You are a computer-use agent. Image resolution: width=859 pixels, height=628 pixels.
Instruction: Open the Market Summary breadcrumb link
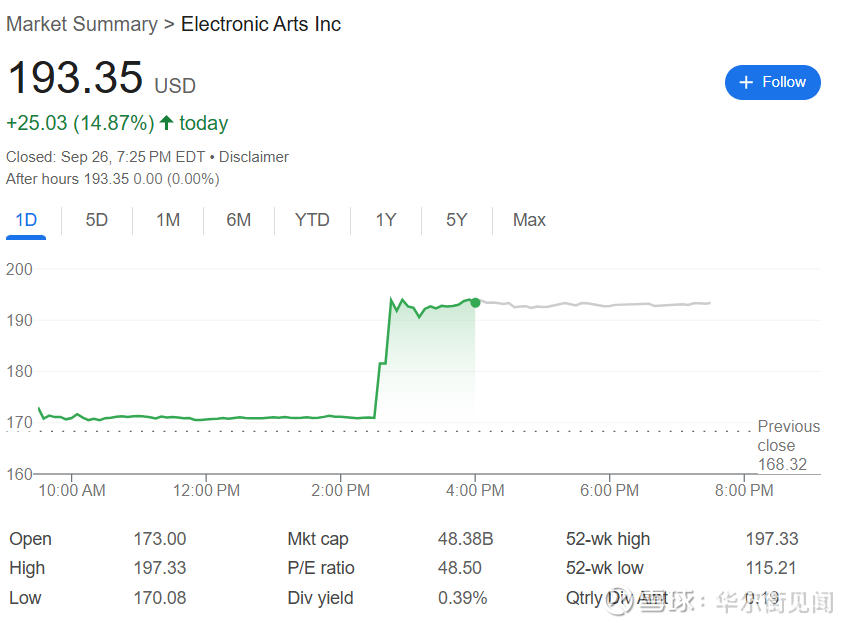(82, 24)
